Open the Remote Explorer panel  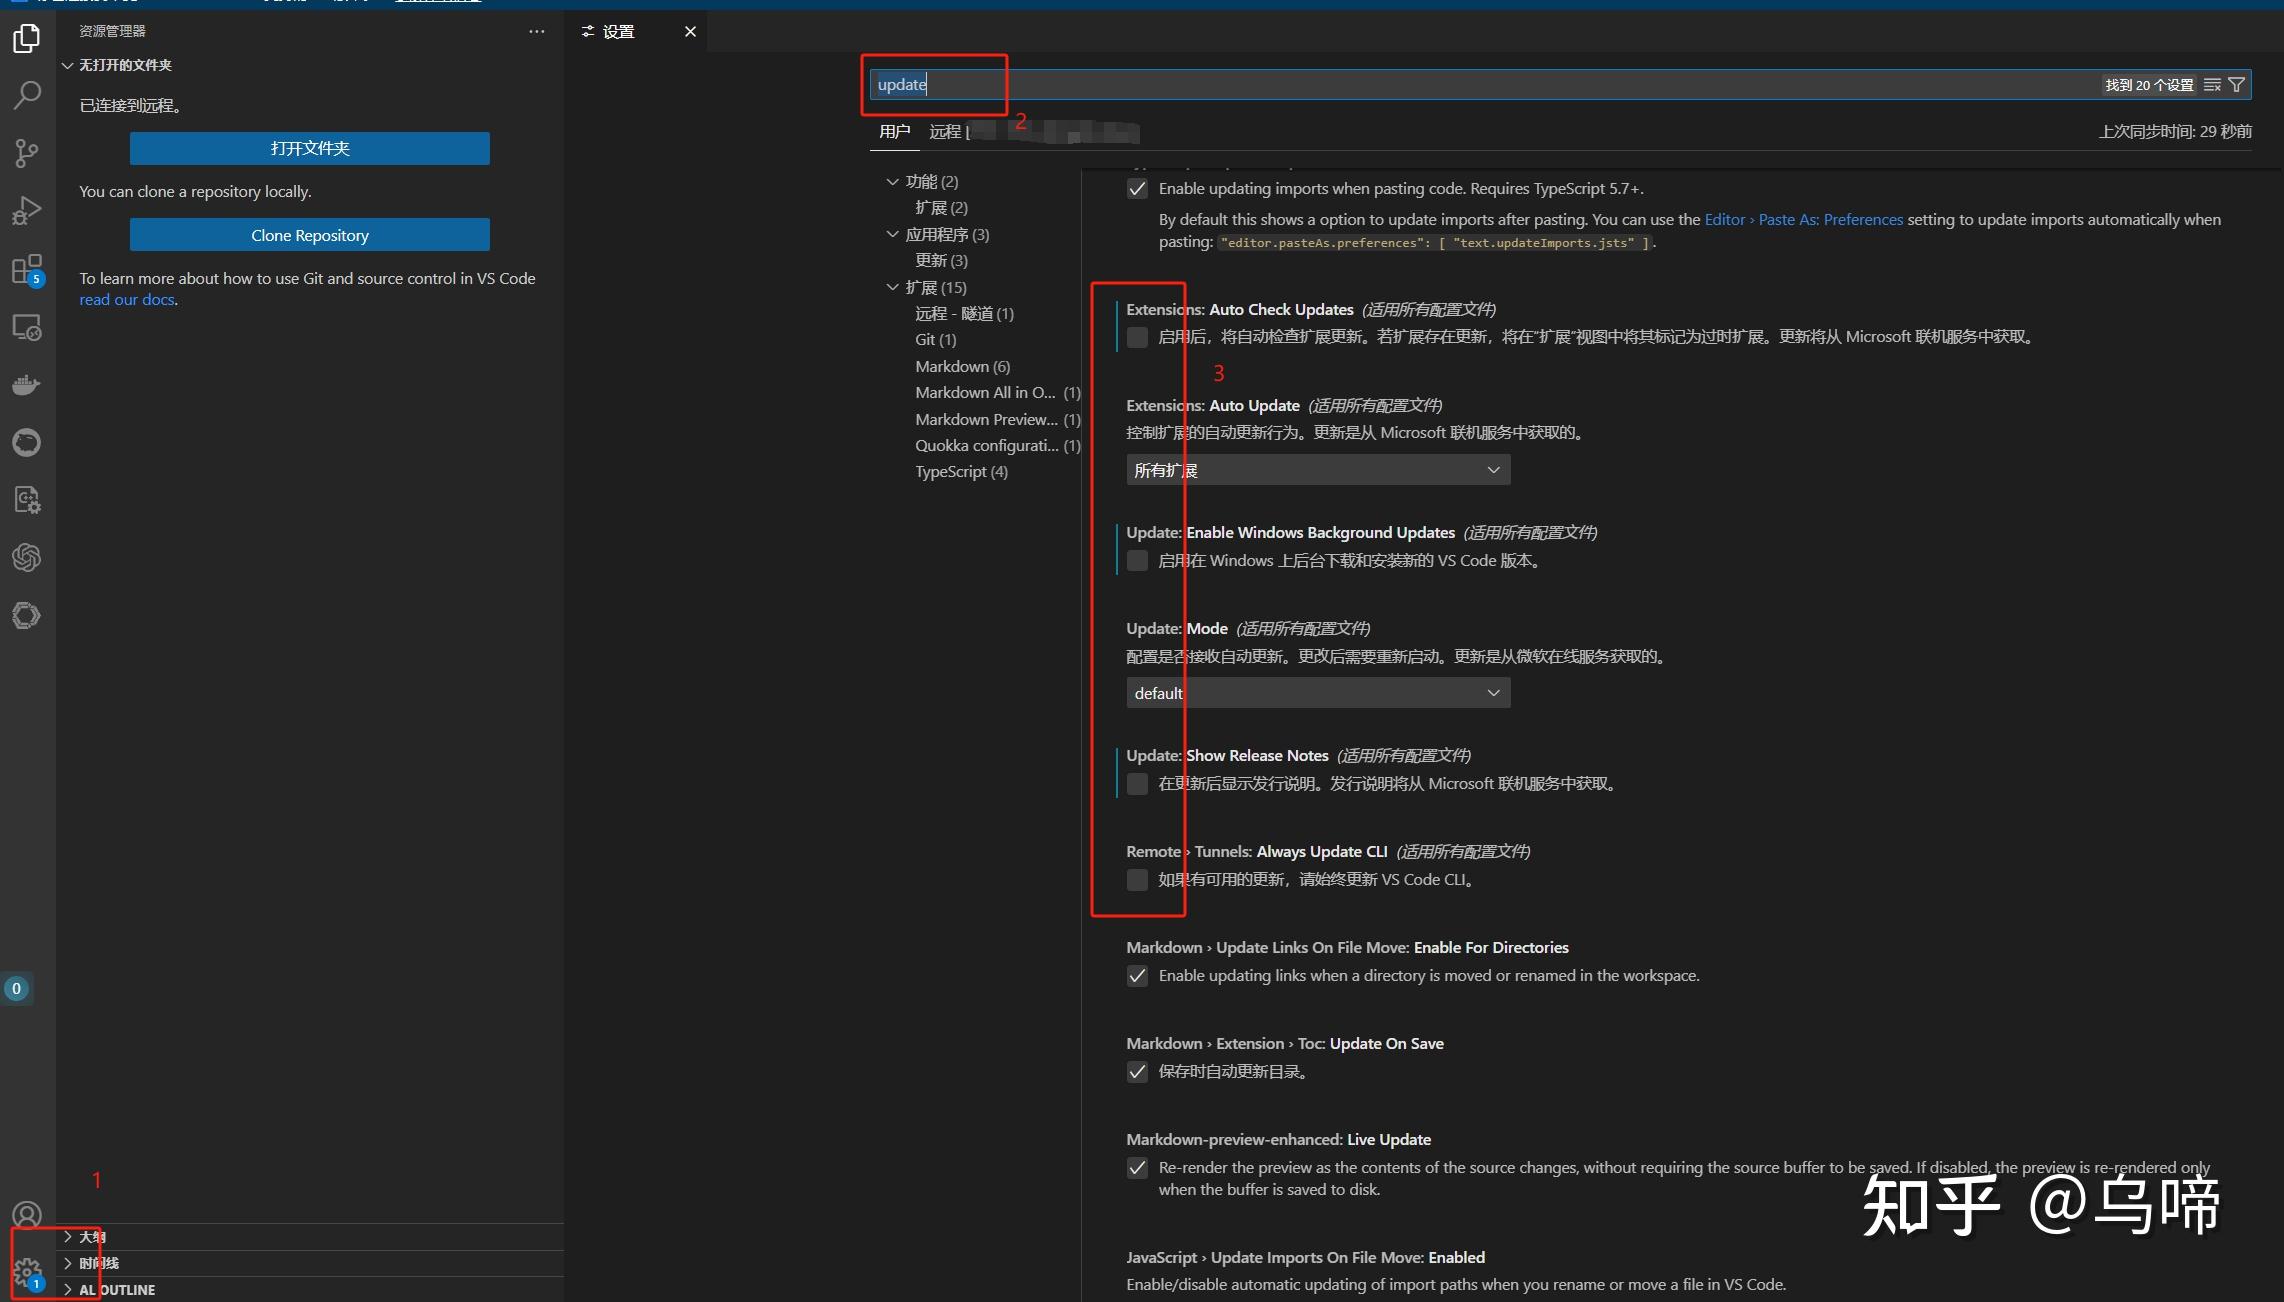pos(27,327)
